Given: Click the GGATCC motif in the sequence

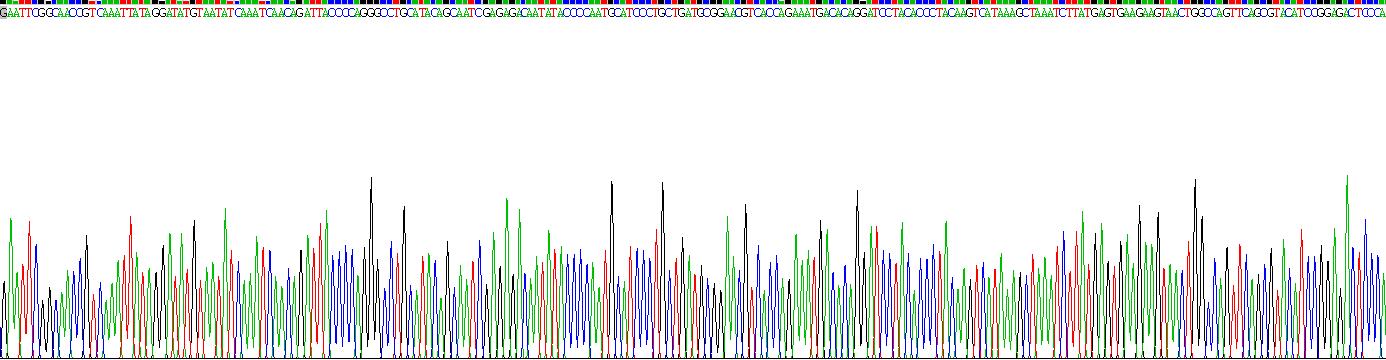Looking at the screenshot, I should click(x=872, y=13).
